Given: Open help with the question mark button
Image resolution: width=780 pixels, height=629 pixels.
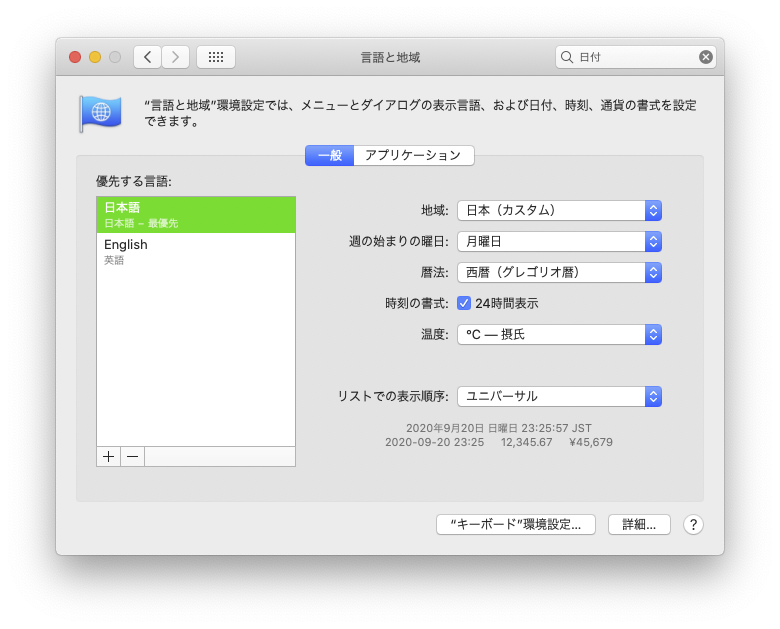Looking at the screenshot, I should [693, 524].
